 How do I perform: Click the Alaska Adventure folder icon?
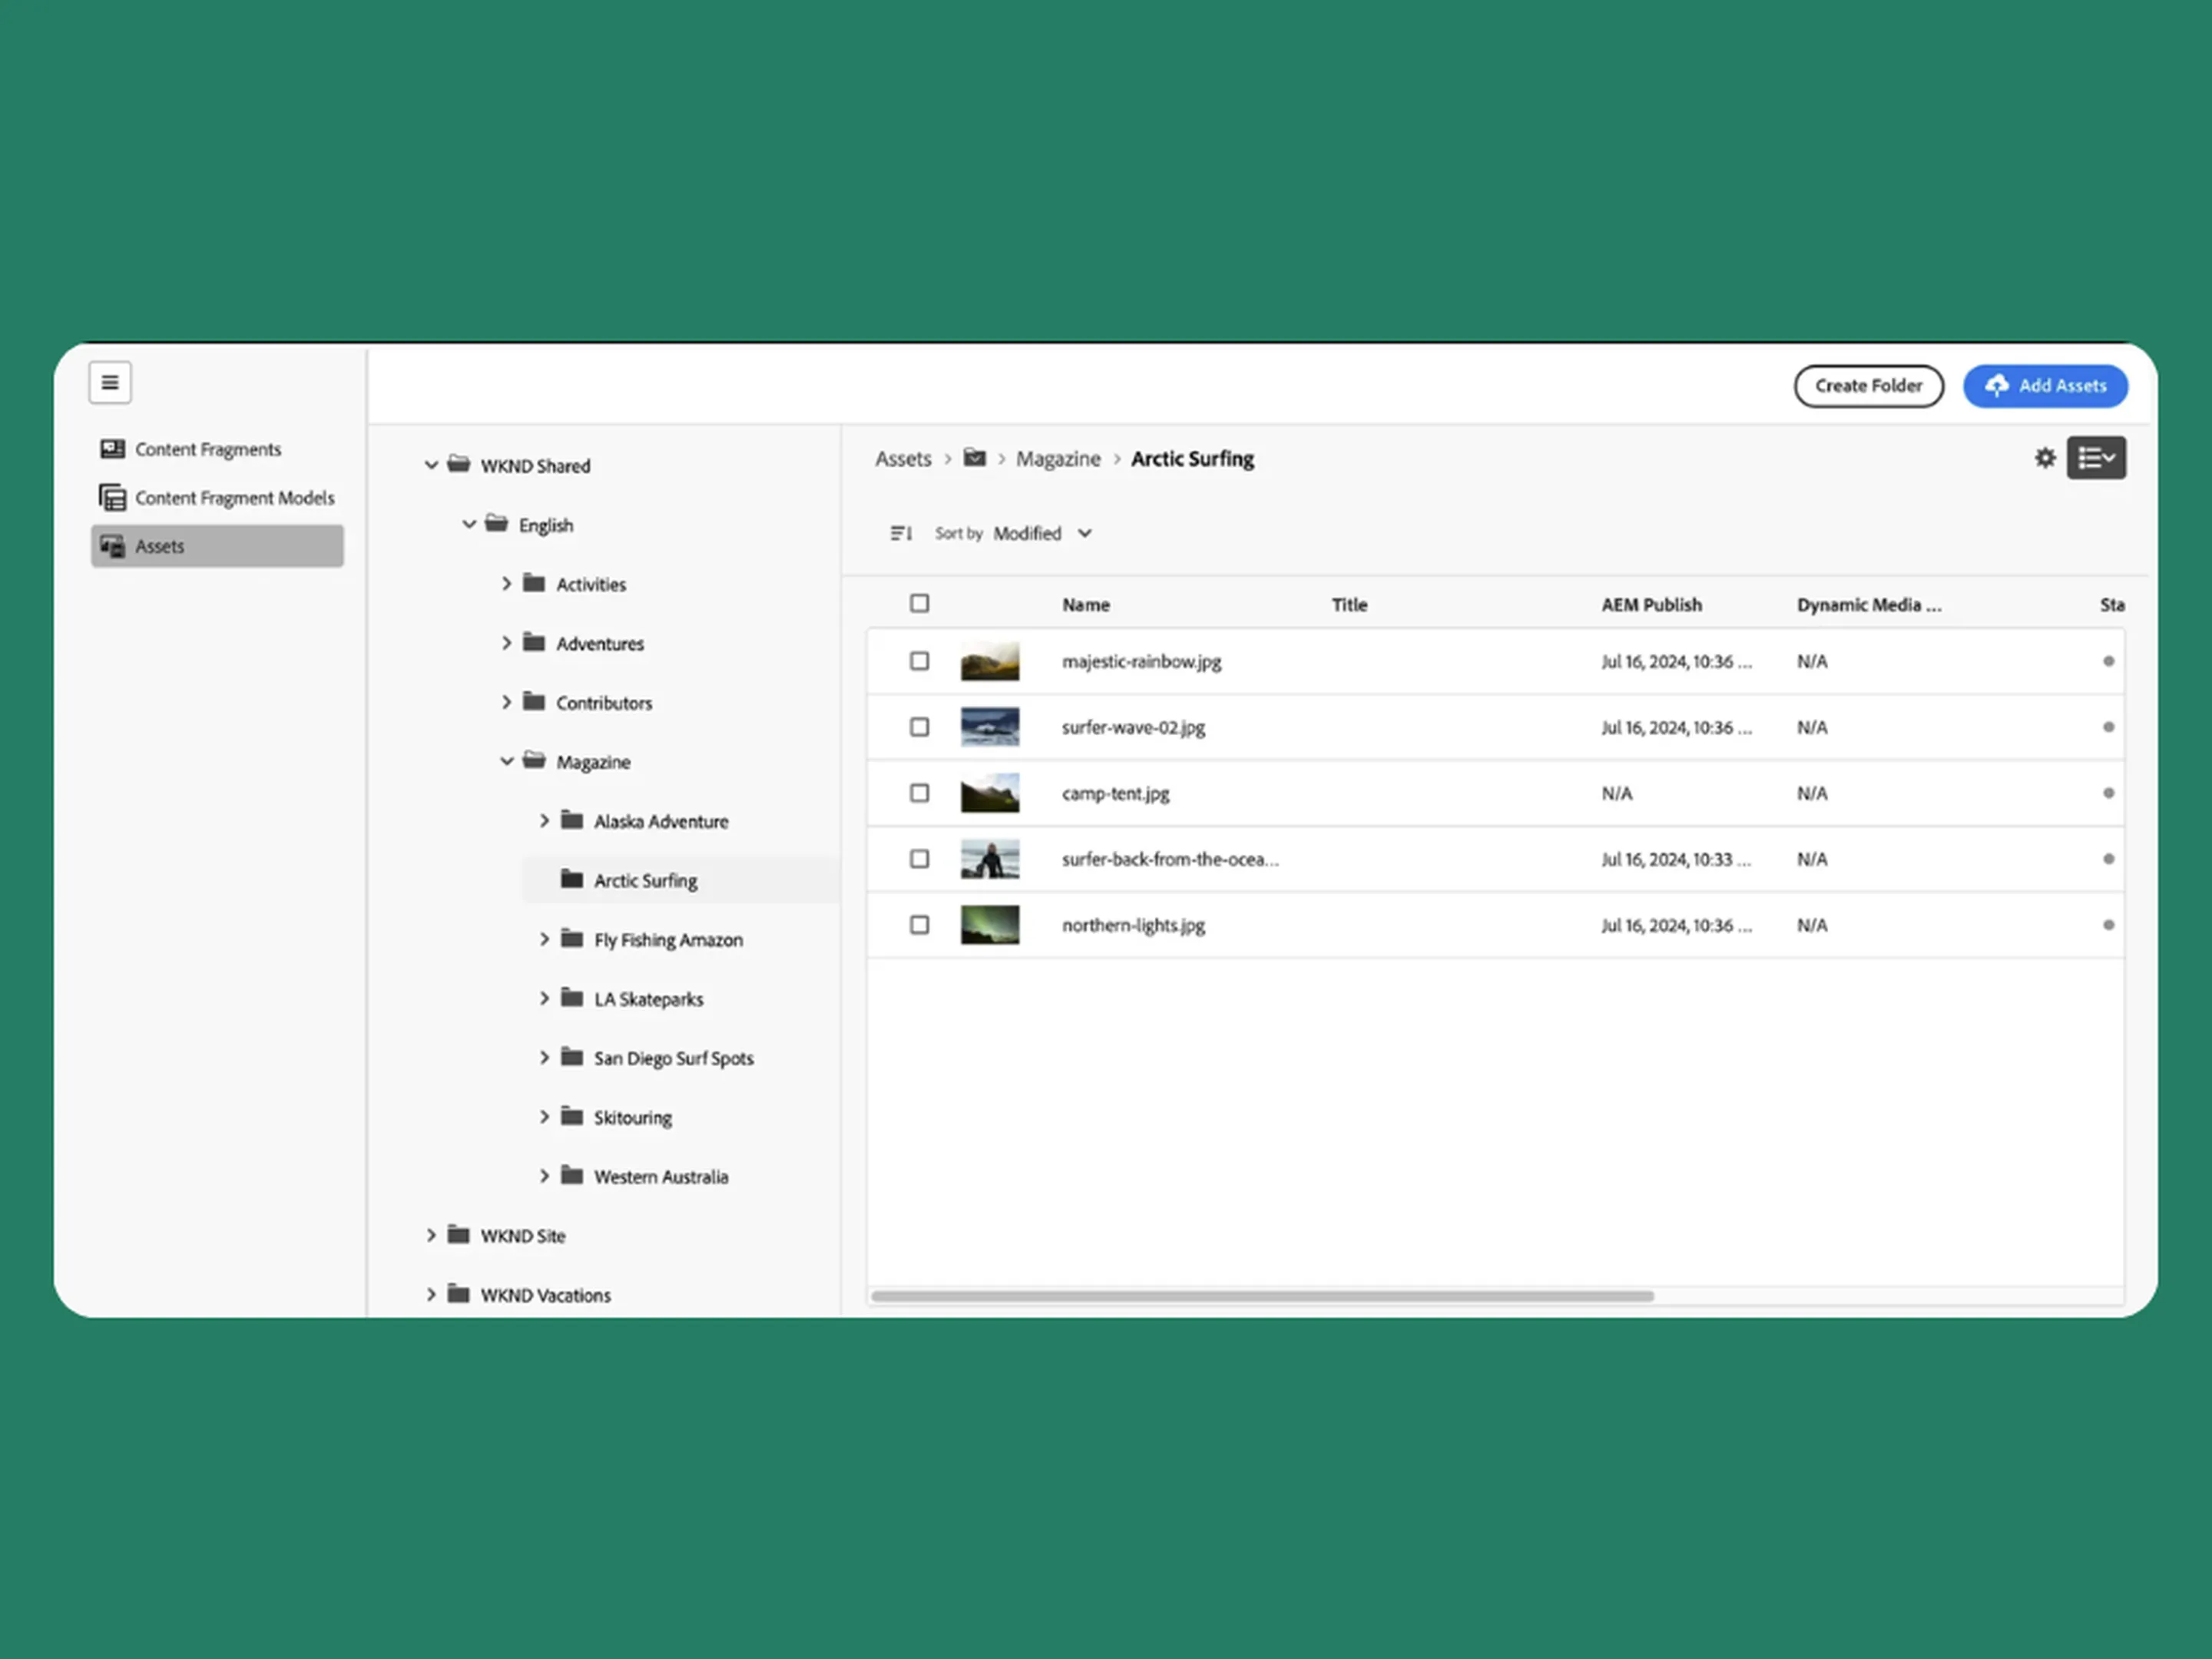coord(572,820)
